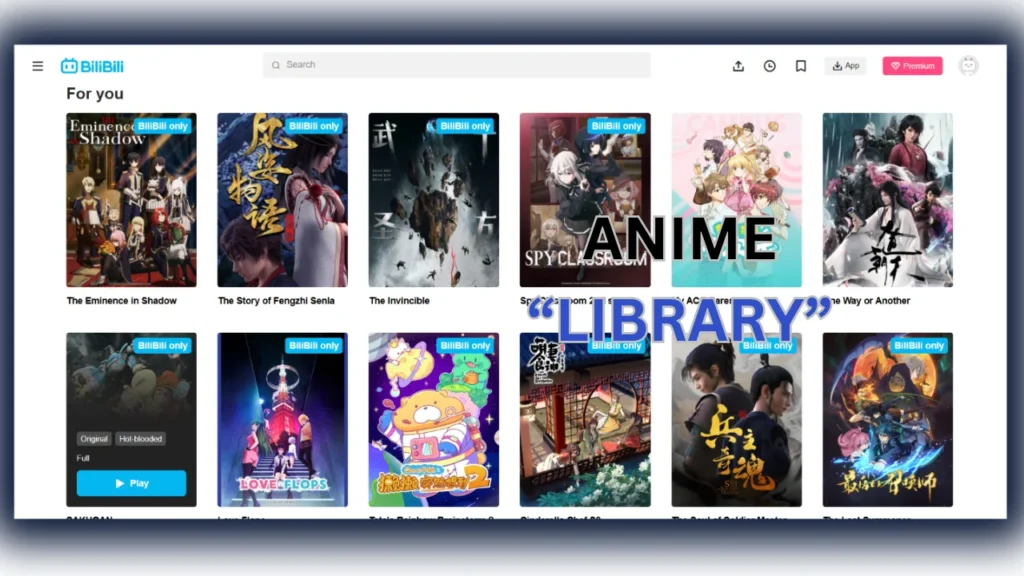Open the BiliBili only badge on The Invincible
Image resolution: width=1024 pixels, height=576 pixels.
466,126
